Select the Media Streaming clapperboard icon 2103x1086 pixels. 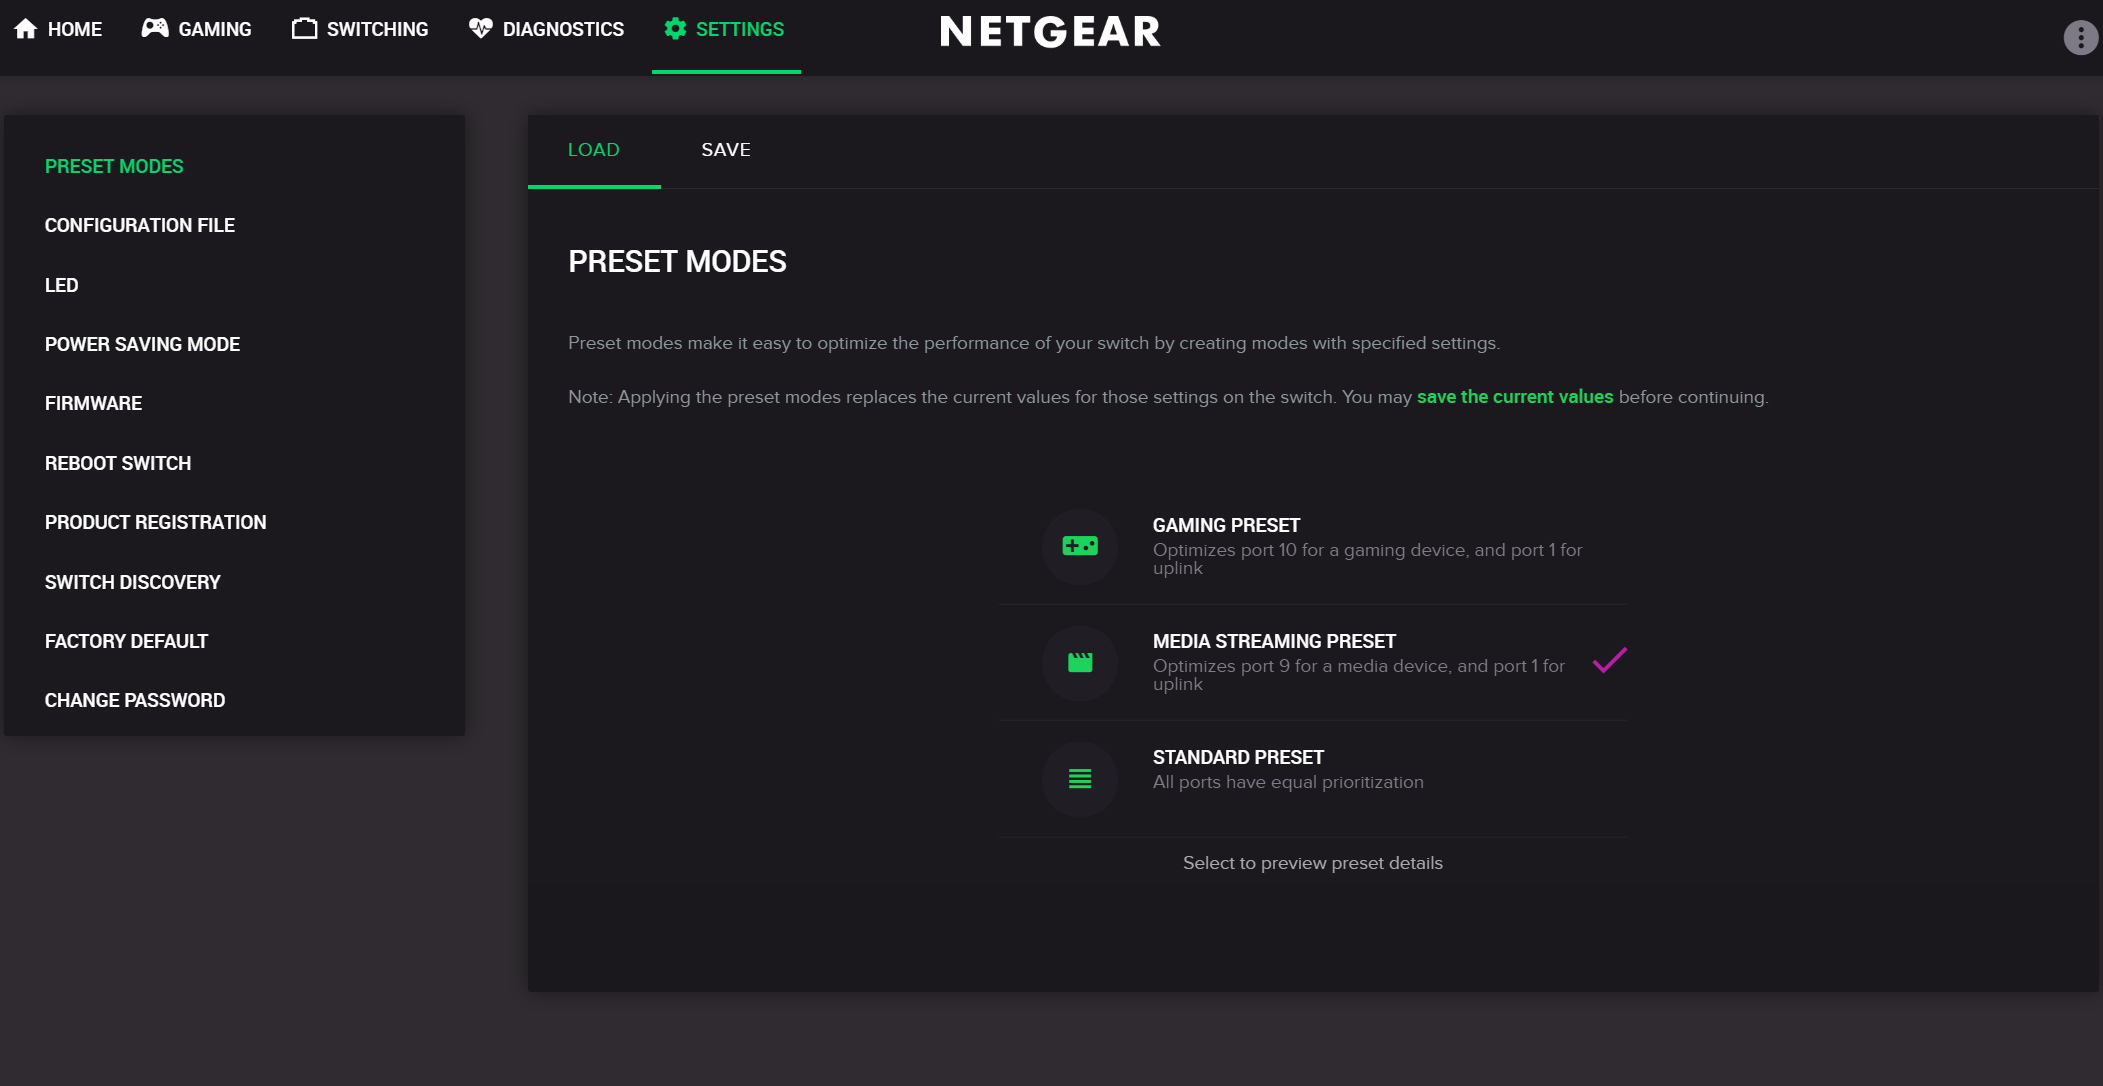pyautogui.click(x=1080, y=662)
